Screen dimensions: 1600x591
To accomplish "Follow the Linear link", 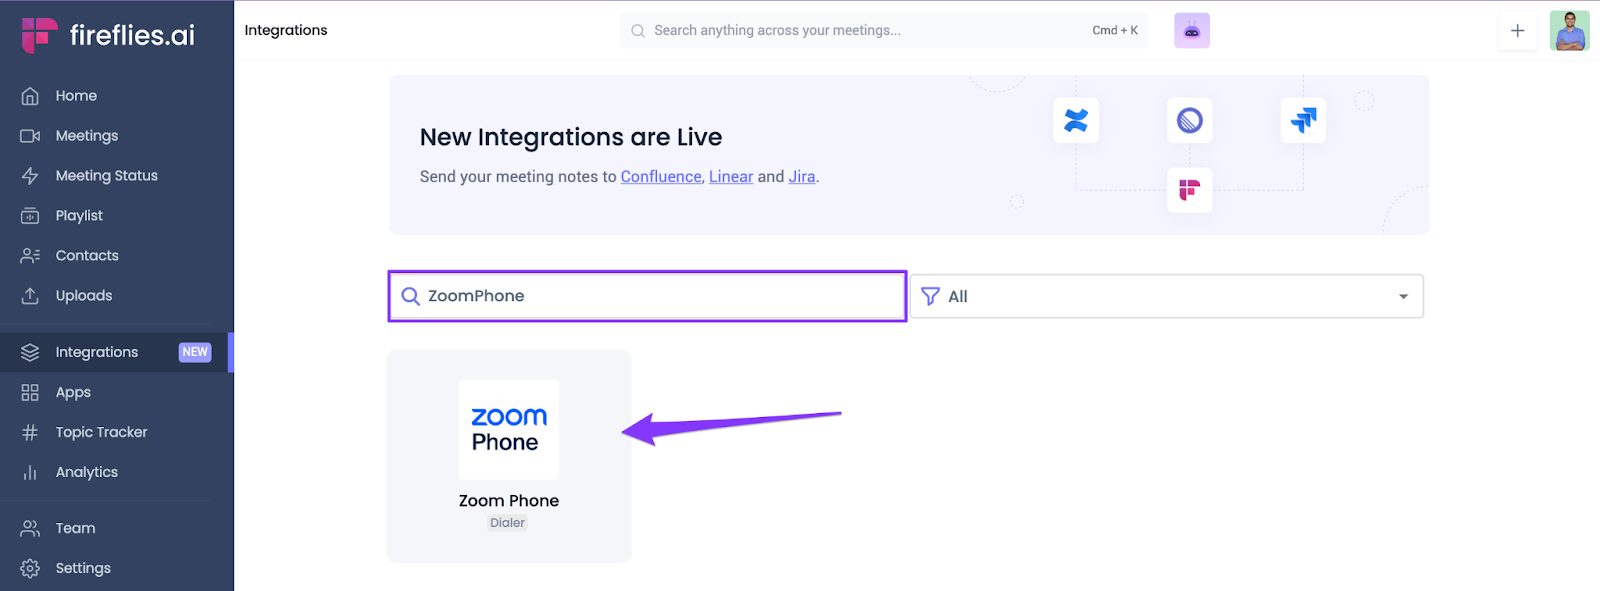I will [x=731, y=177].
